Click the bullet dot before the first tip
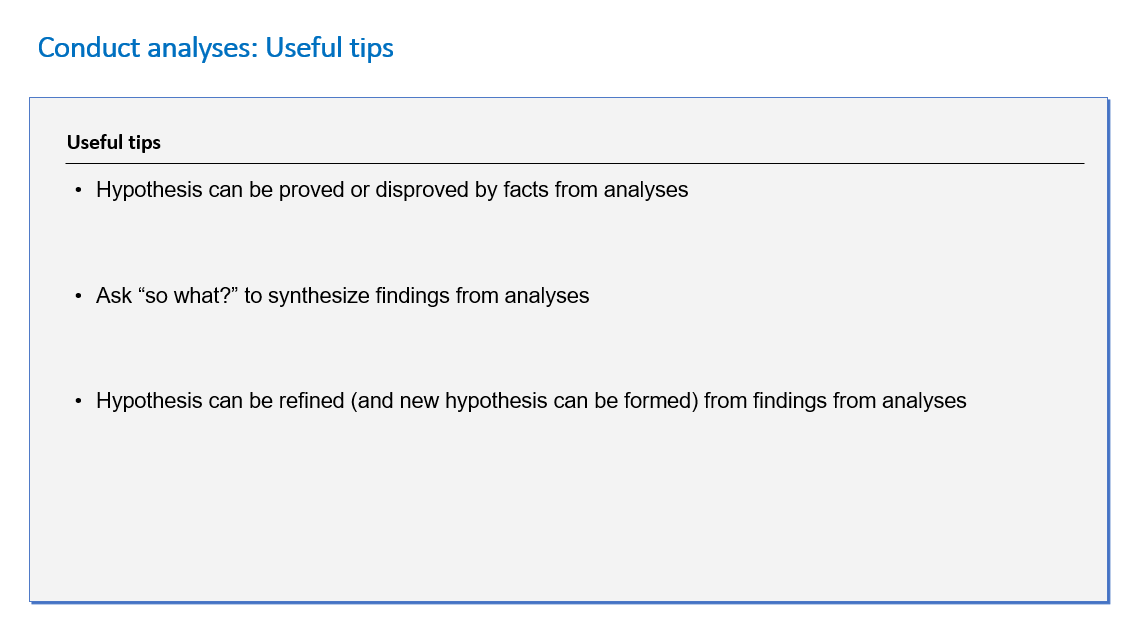The width and height of the screenshot is (1135, 632). [78, 190]
